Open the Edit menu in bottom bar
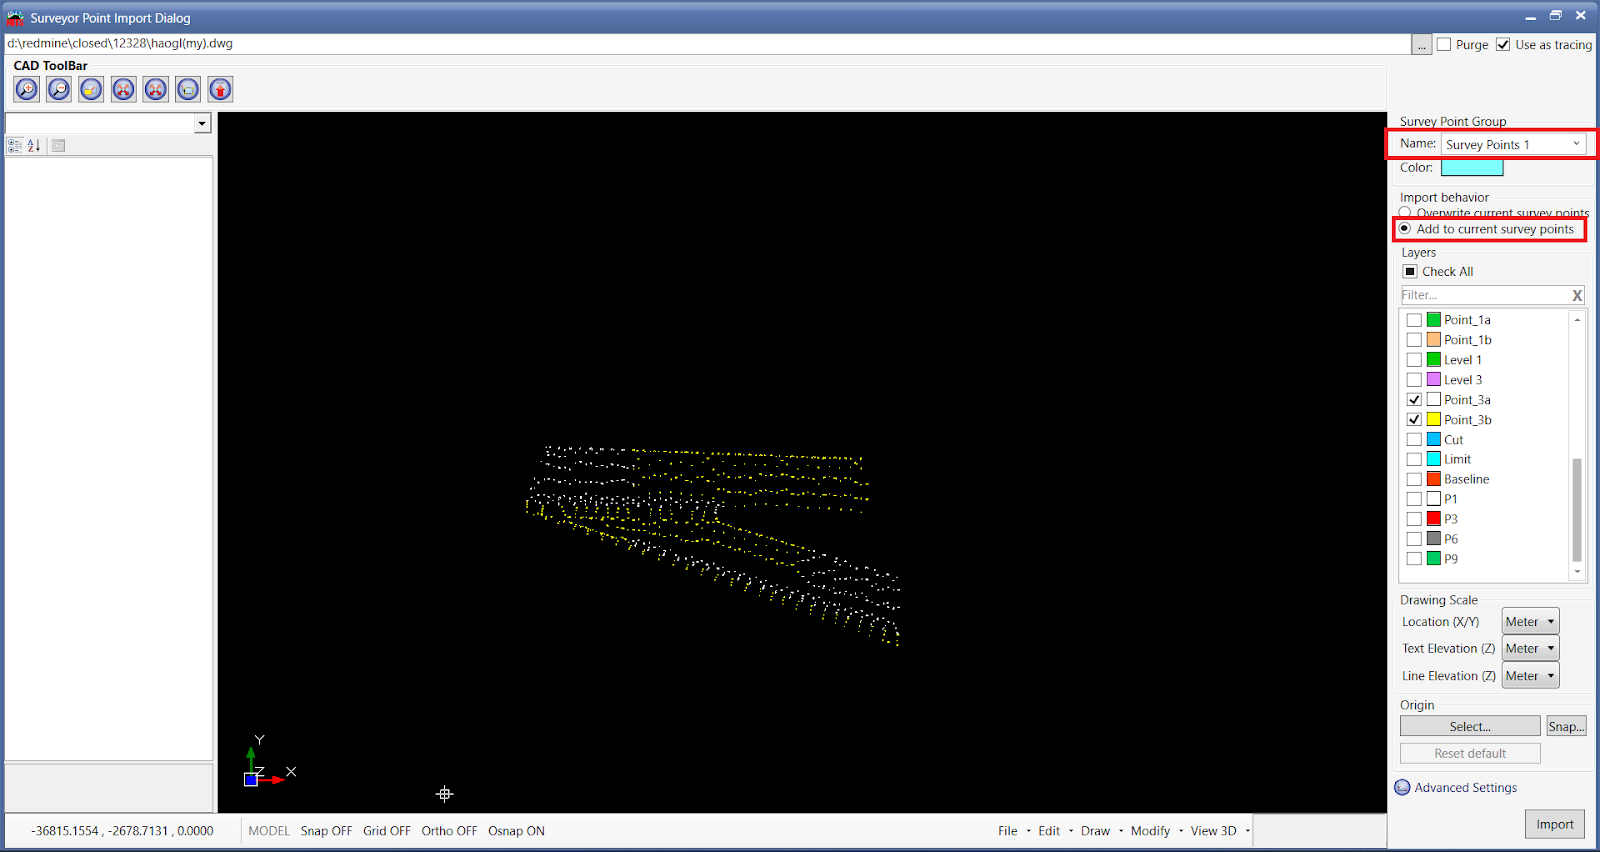 pos(1049,831)
